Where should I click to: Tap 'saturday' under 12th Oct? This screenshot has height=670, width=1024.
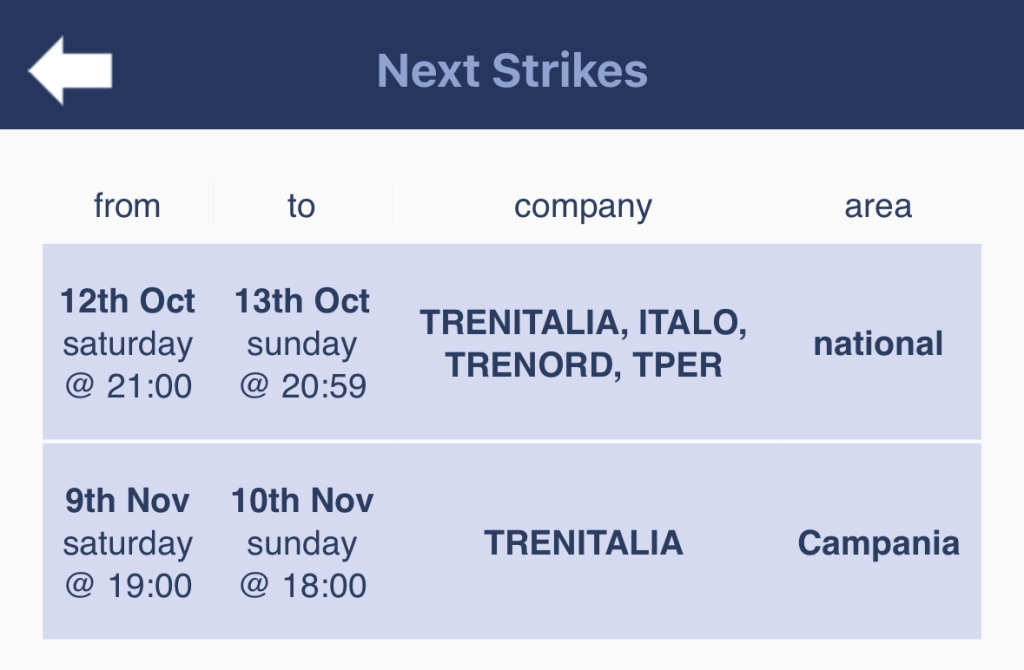tap(127, 344)
